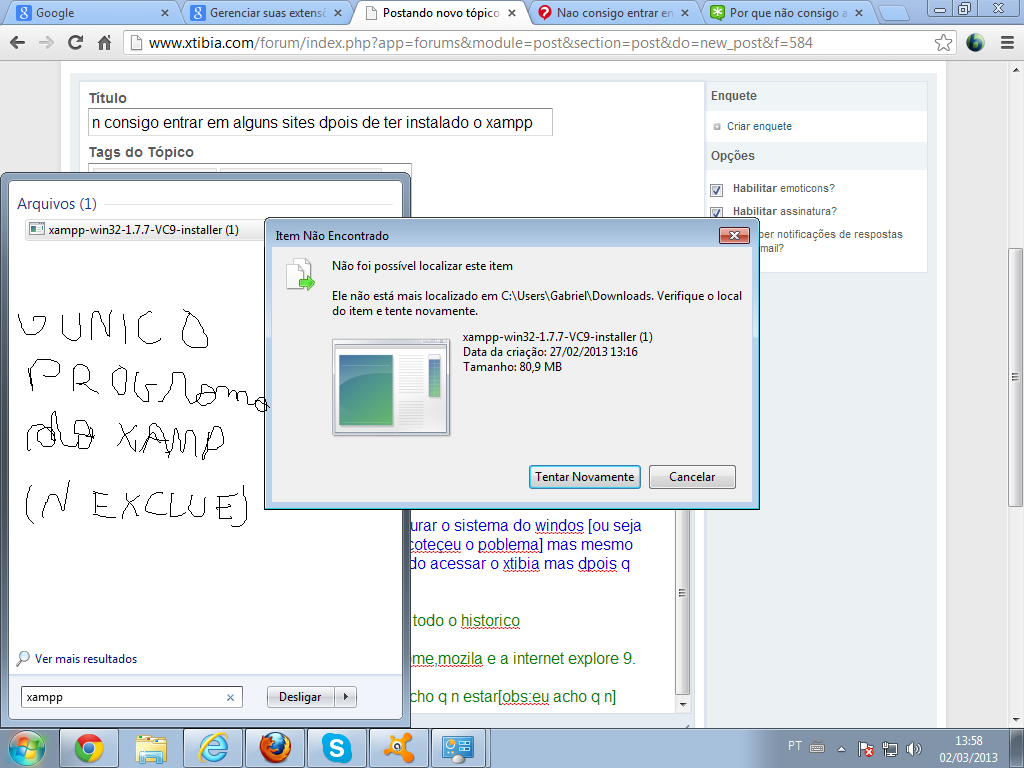This screenshot has height=768, width=1024.
Task: Click Cancelar in the dialog
Action: [x=692, y=477]
